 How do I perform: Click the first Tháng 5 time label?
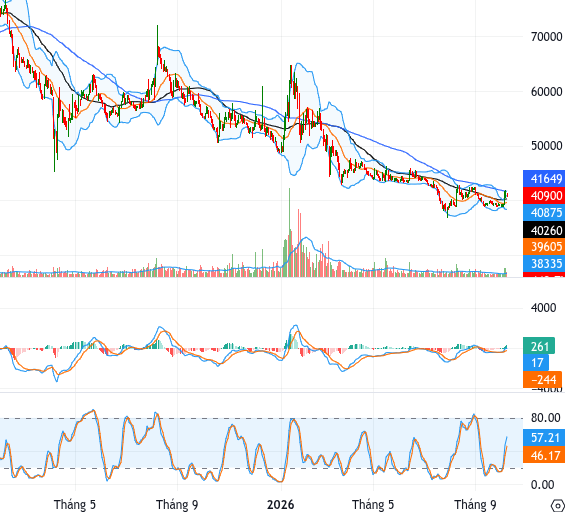(75, 504)
